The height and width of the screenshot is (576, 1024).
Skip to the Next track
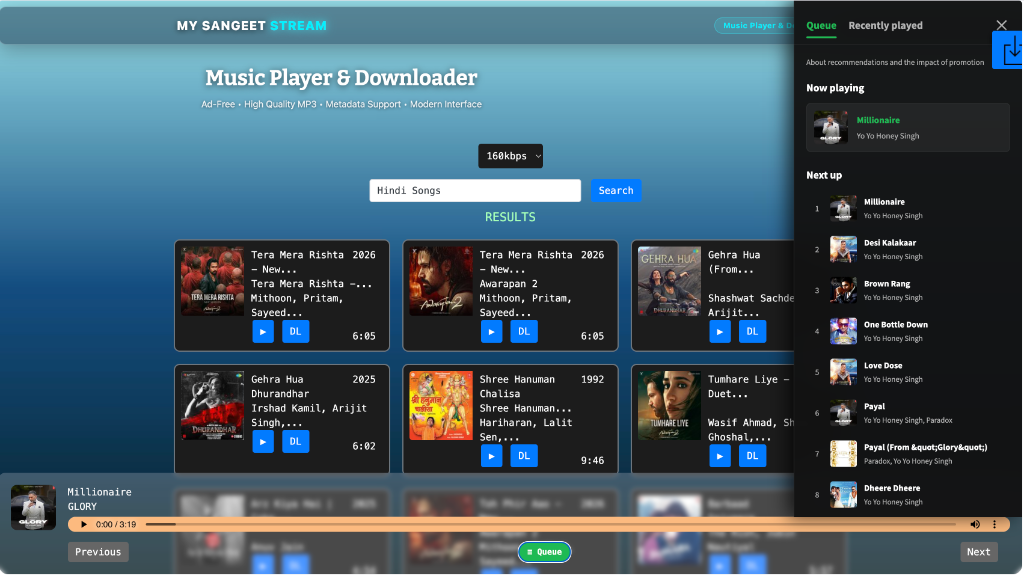coord(978,552)
